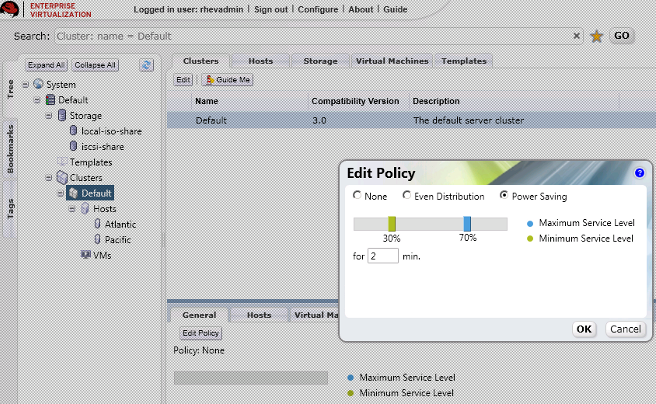Click the refresh icon in tree panel
Viewport: 656px width, 404px height.
pos(146,65)
